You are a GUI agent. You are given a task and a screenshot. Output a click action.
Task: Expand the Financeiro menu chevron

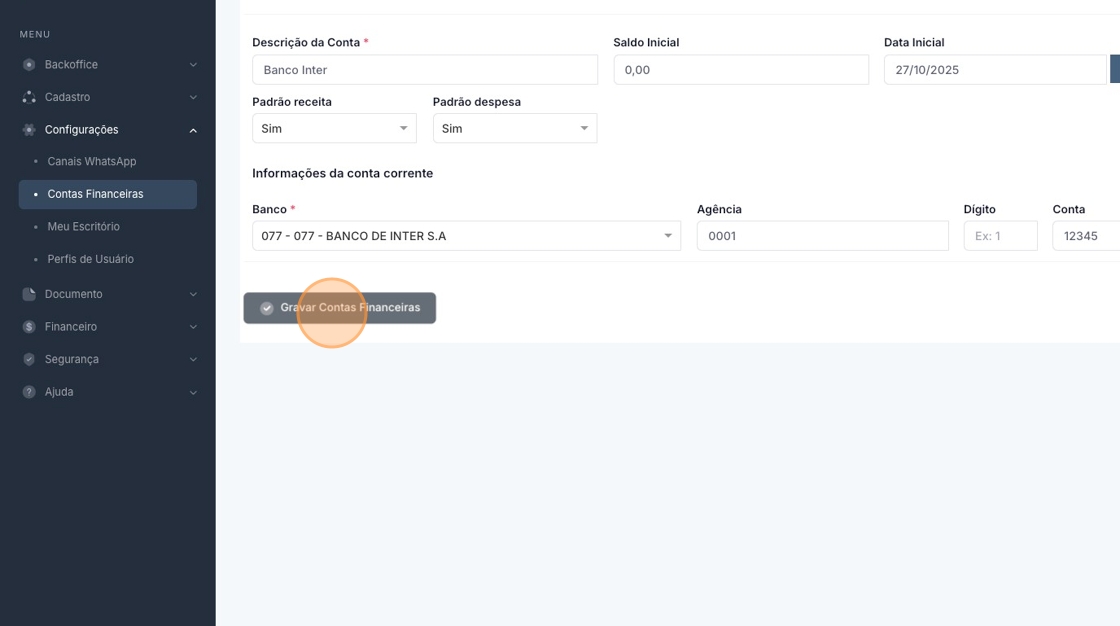click(193, 327)
